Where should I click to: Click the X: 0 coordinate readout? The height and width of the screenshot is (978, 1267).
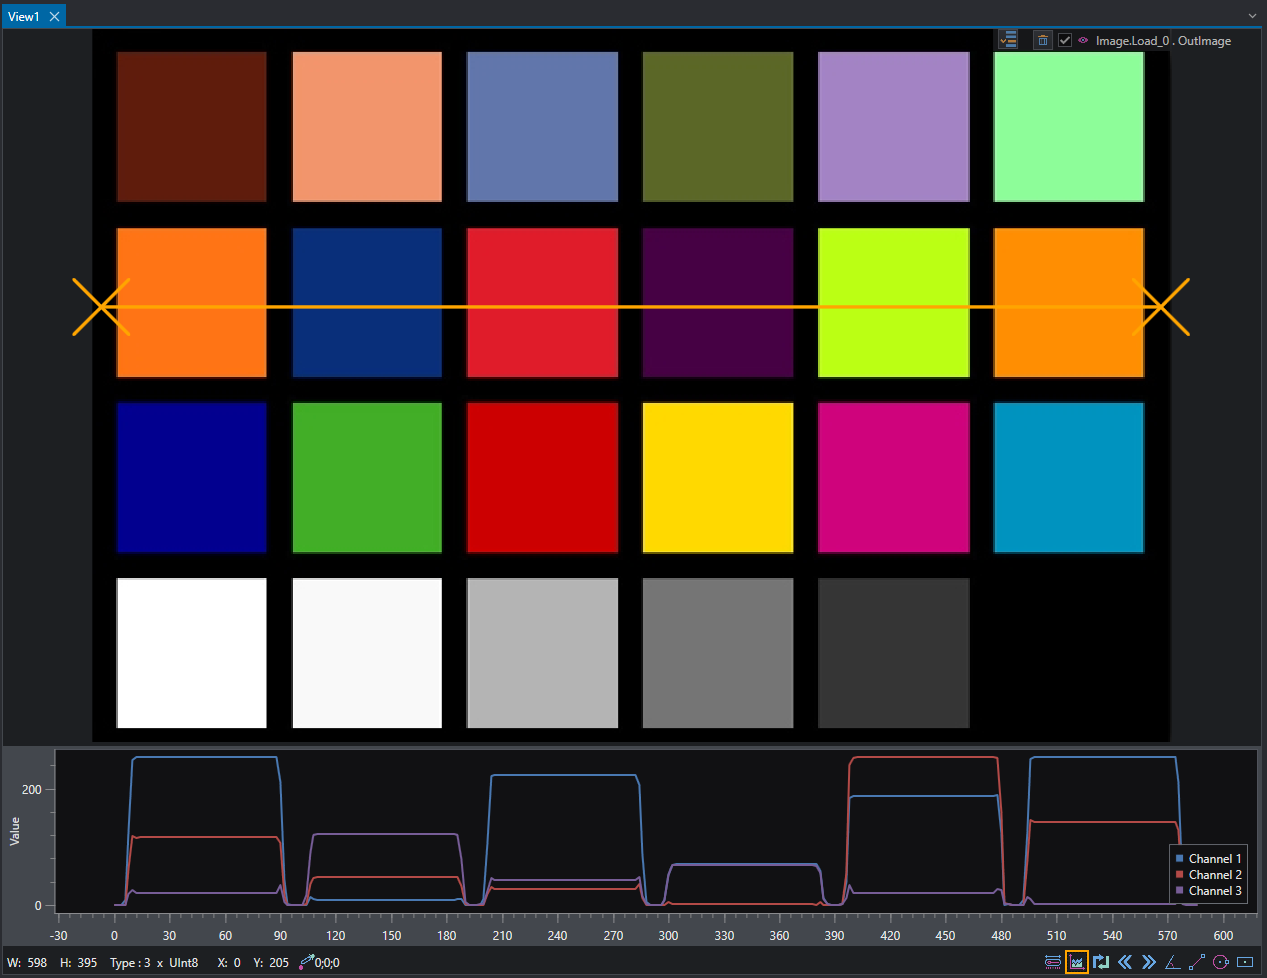[x=229, y=963]
